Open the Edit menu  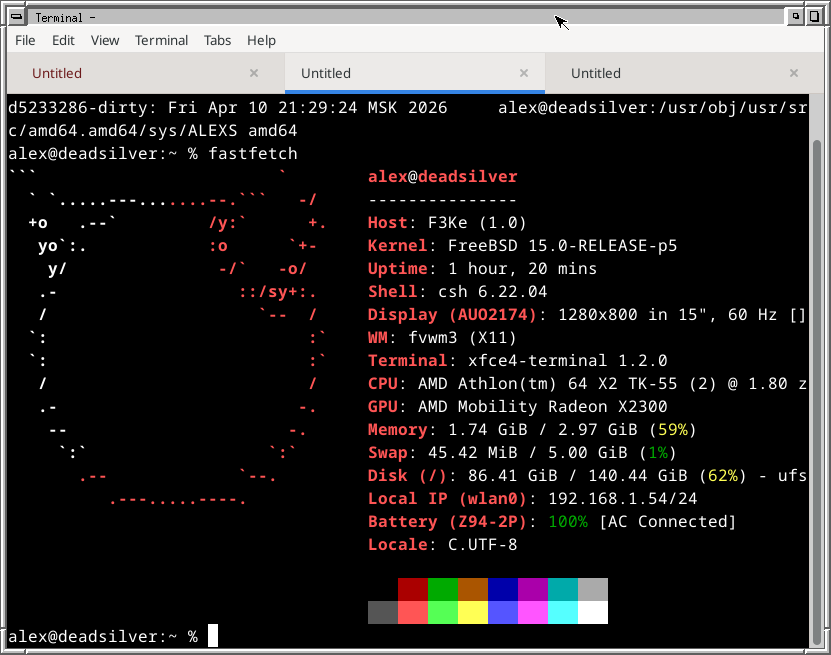click(63, 40)
